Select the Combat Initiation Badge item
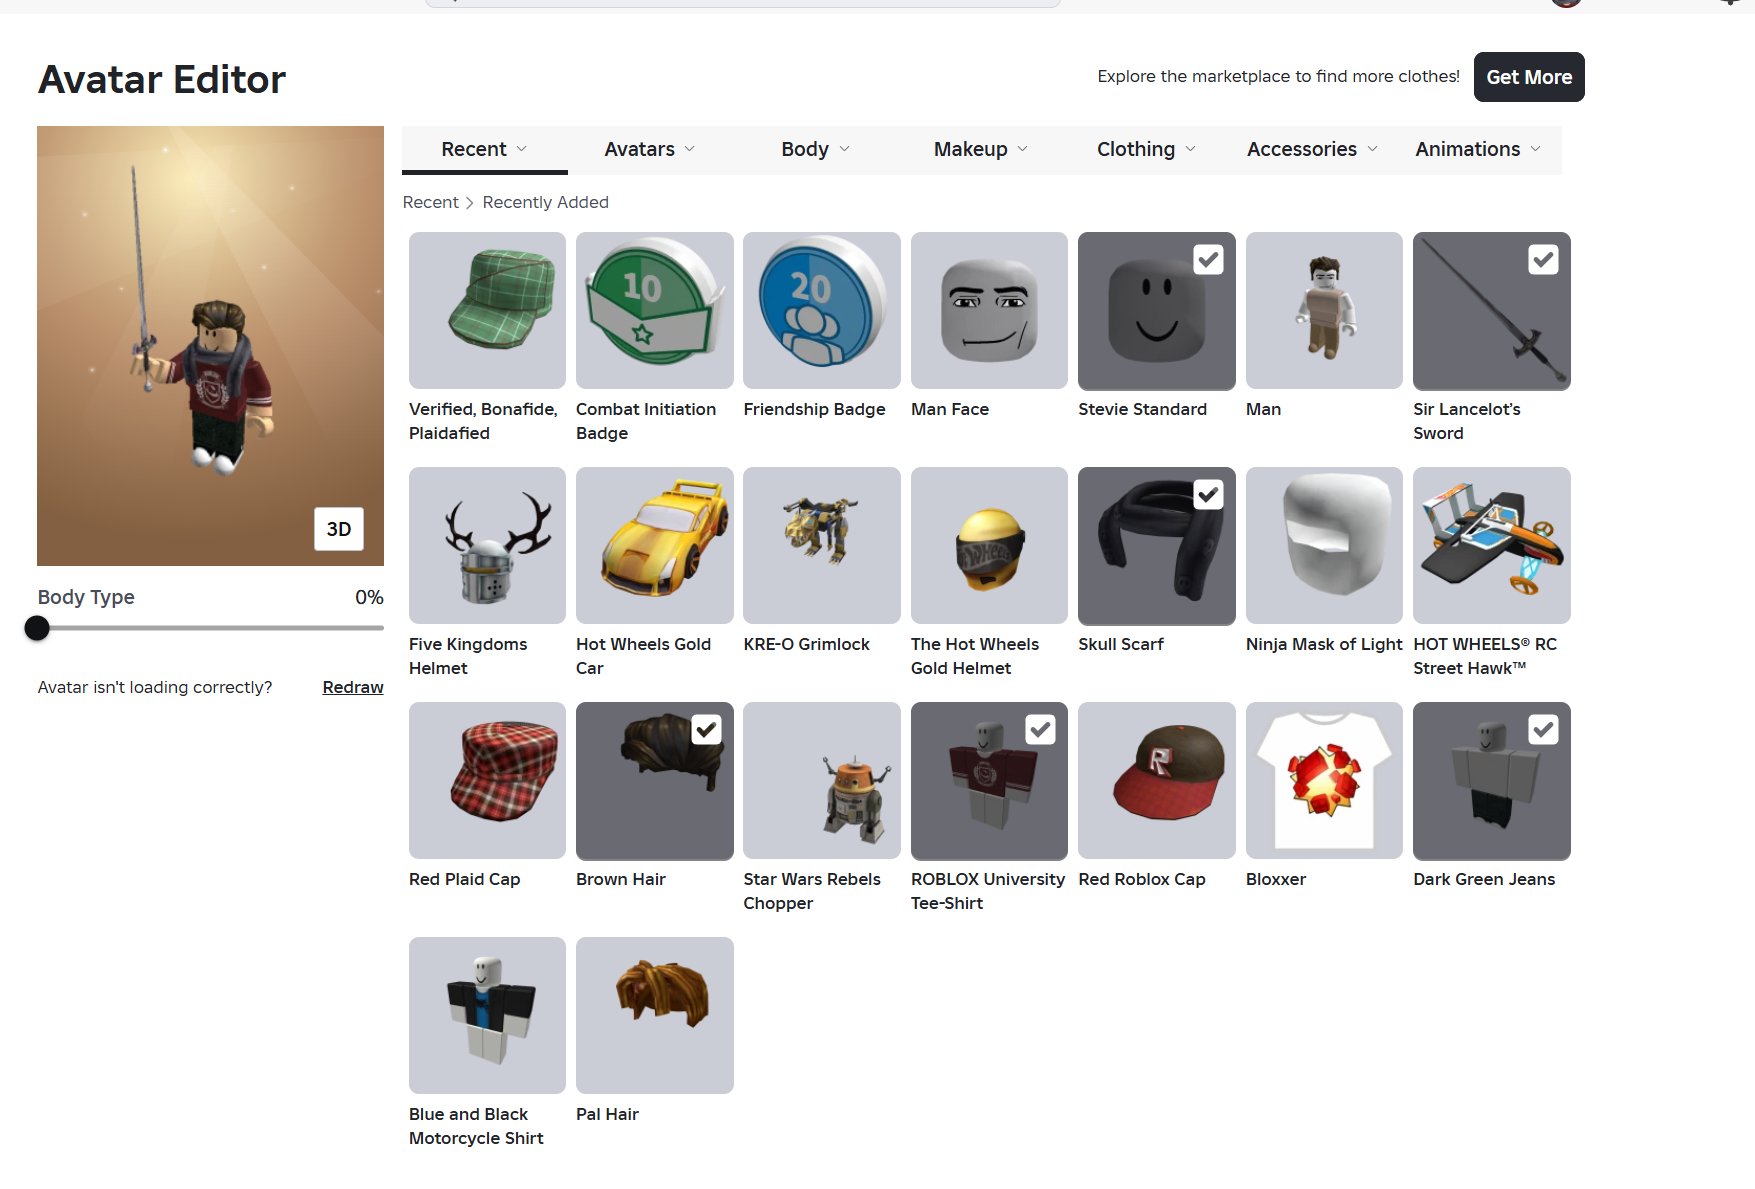 [654, 311]
